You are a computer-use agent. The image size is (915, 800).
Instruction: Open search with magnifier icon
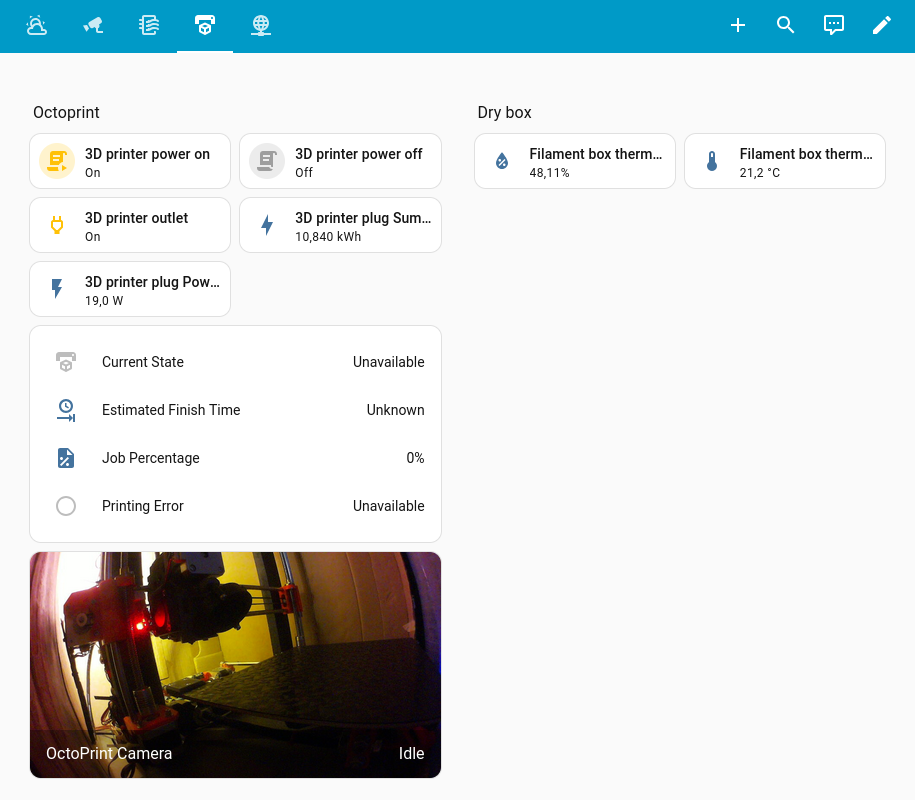pos(786,26)
